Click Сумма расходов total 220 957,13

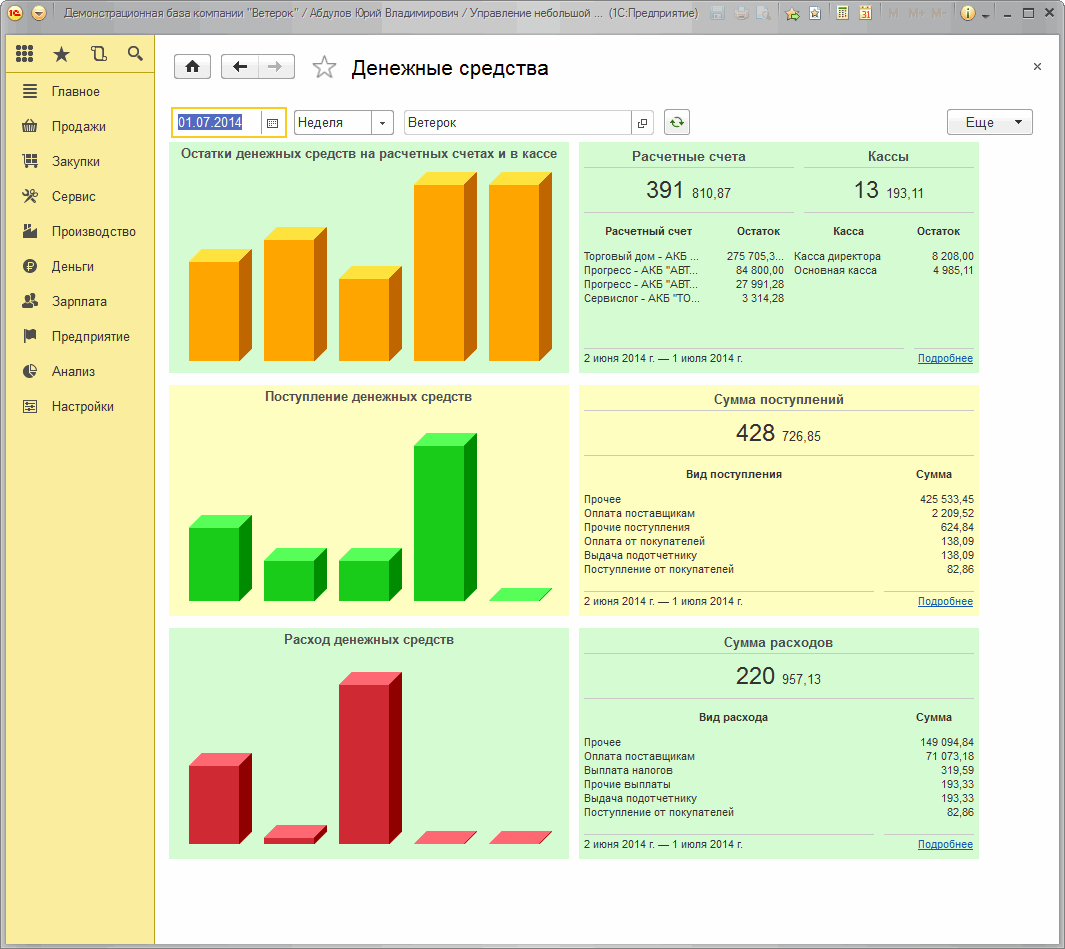[778, 677]
